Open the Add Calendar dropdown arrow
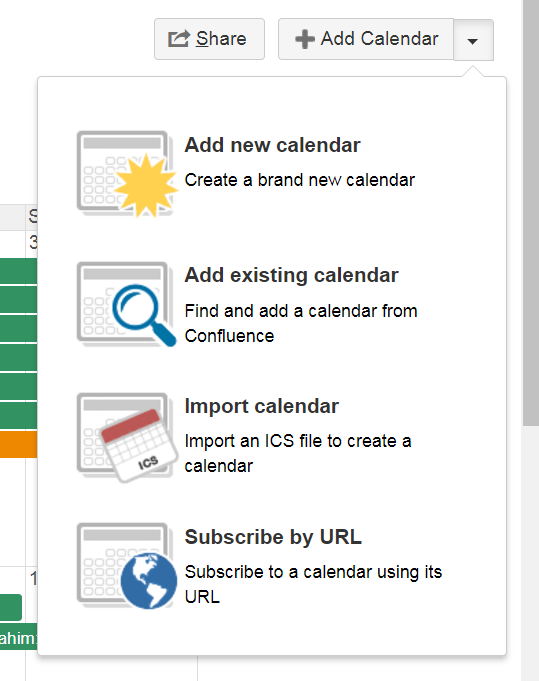The image size is (539, 681). click(473, 40)
